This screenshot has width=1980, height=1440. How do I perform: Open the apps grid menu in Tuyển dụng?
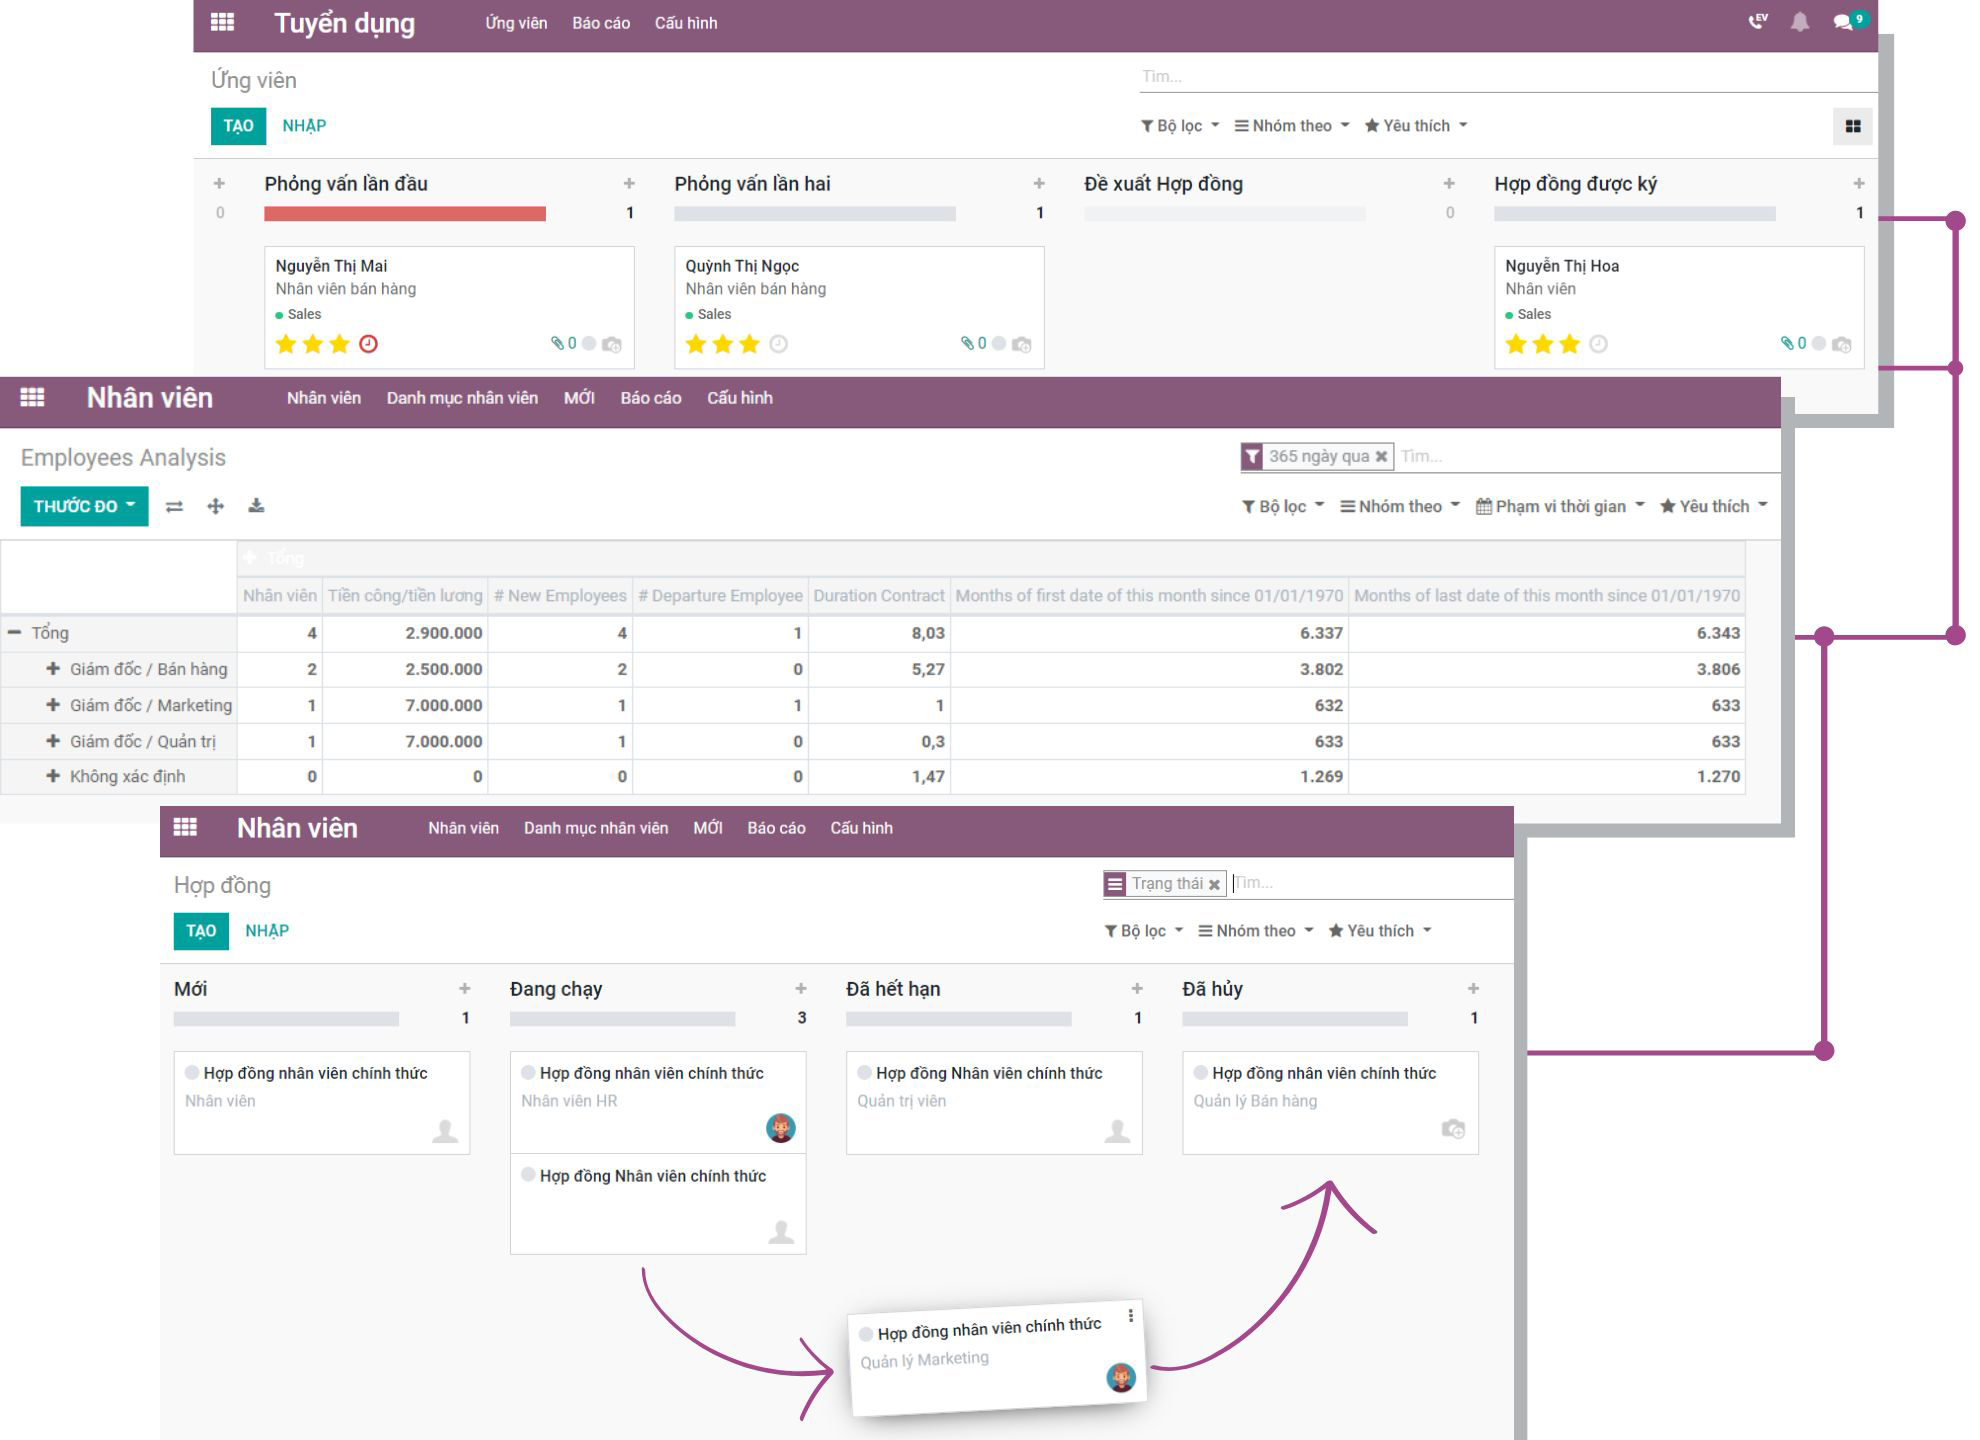(222, 22)
